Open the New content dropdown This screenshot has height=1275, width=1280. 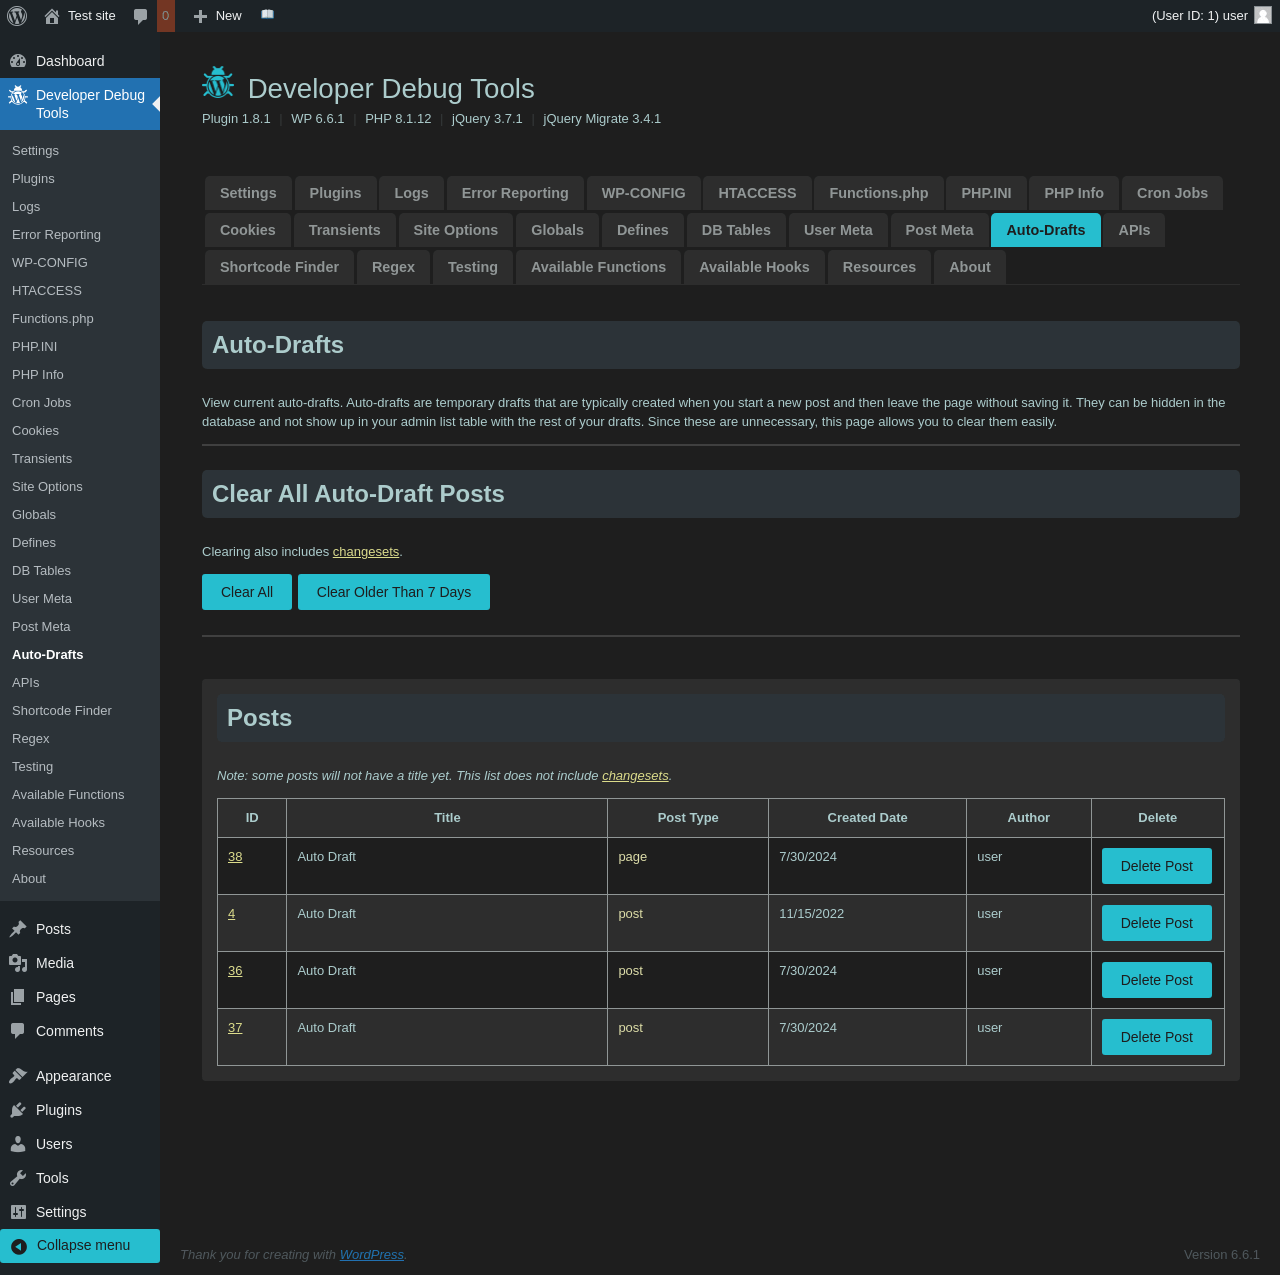tap(218, 16)
